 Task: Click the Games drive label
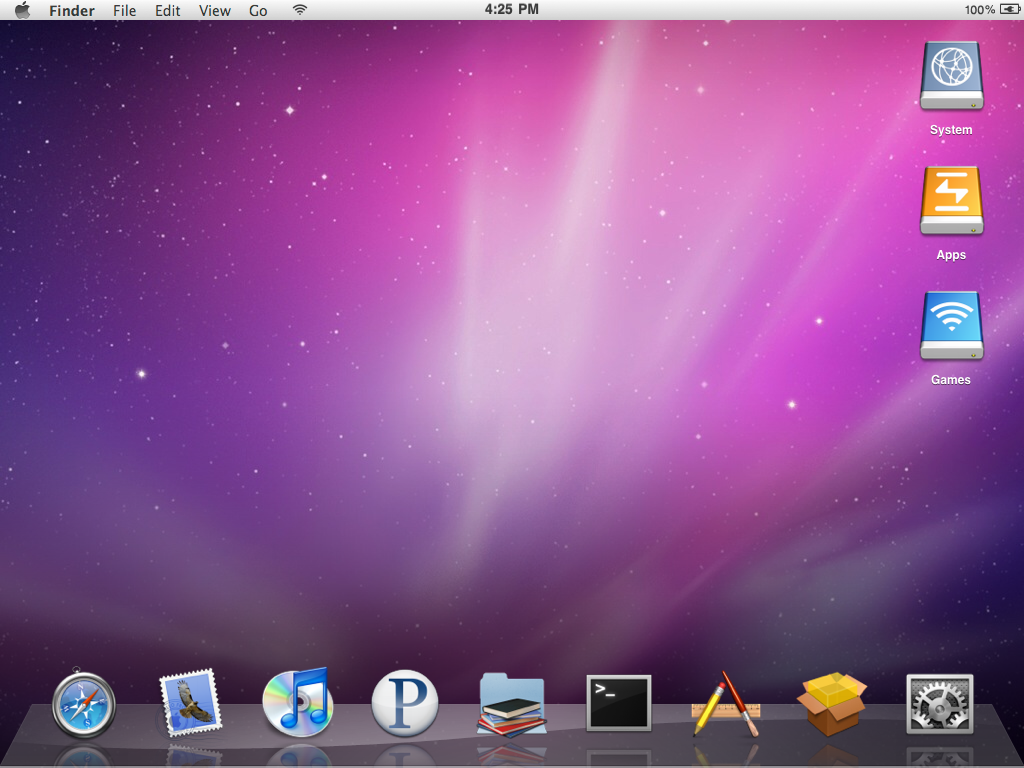951,379
